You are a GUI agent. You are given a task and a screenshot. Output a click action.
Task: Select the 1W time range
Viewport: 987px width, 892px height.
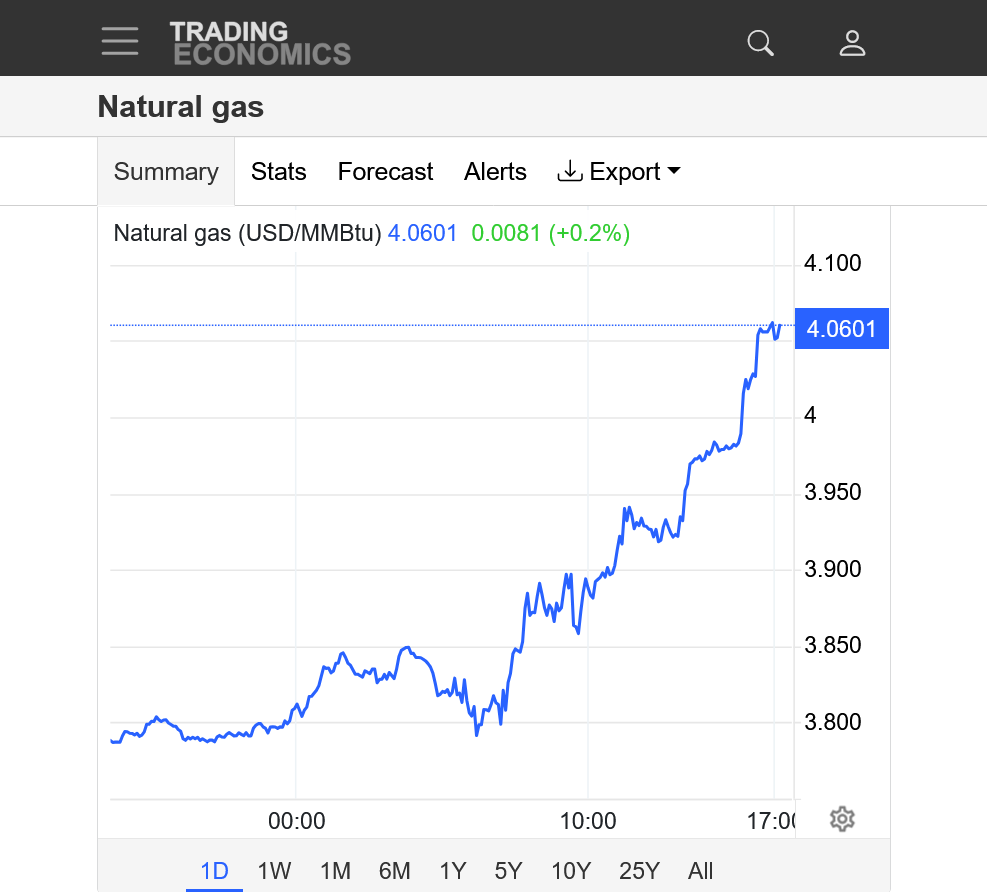point(274,871)
